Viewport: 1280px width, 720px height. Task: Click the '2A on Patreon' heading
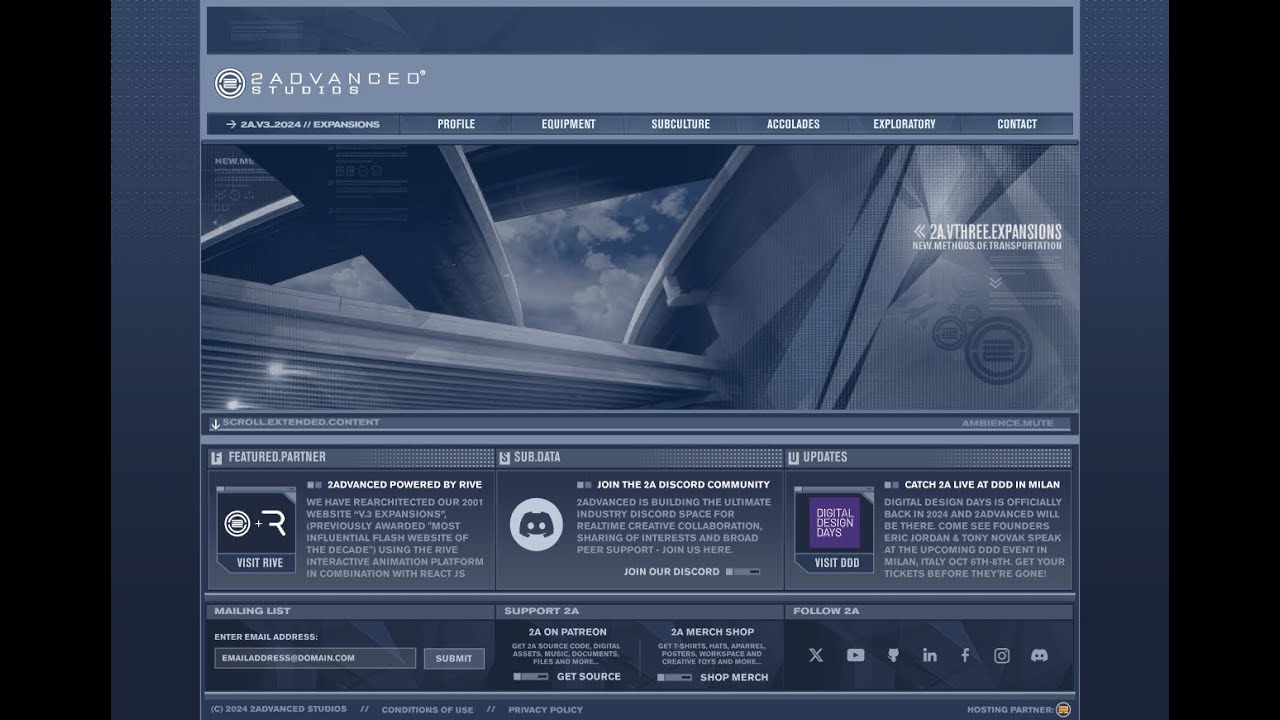click(567, 632)
